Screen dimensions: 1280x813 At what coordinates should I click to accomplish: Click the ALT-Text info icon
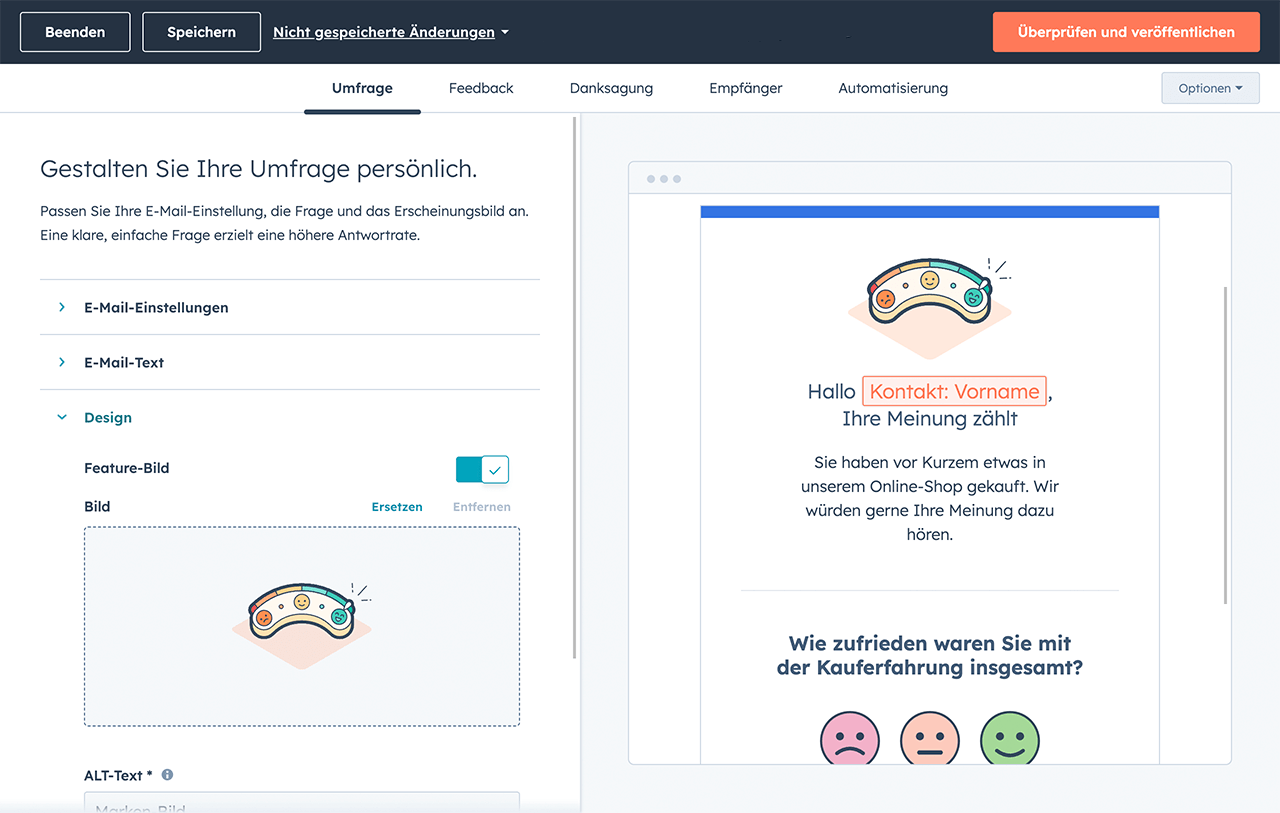pyautogui.click(x=167, y=775)
